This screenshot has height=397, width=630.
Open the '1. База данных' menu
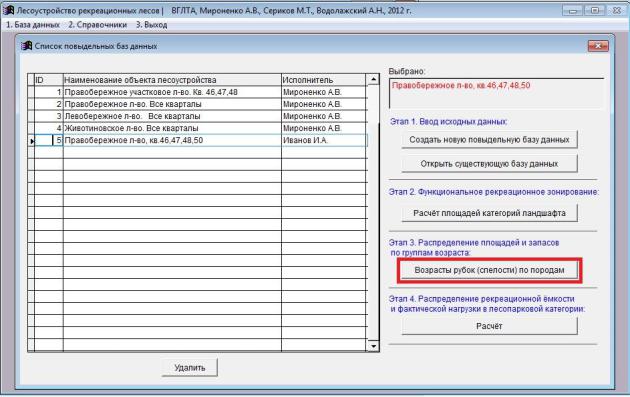[x=33, y=25]
